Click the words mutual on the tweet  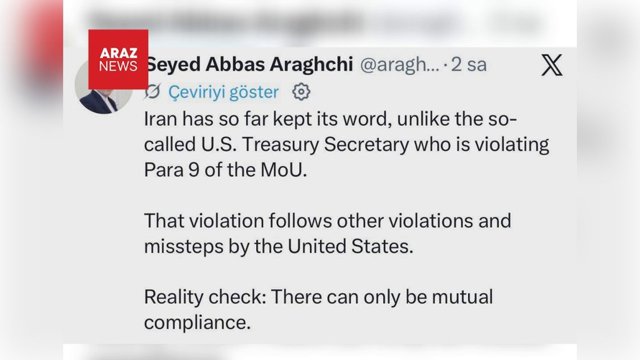click(x=462, y=297)
